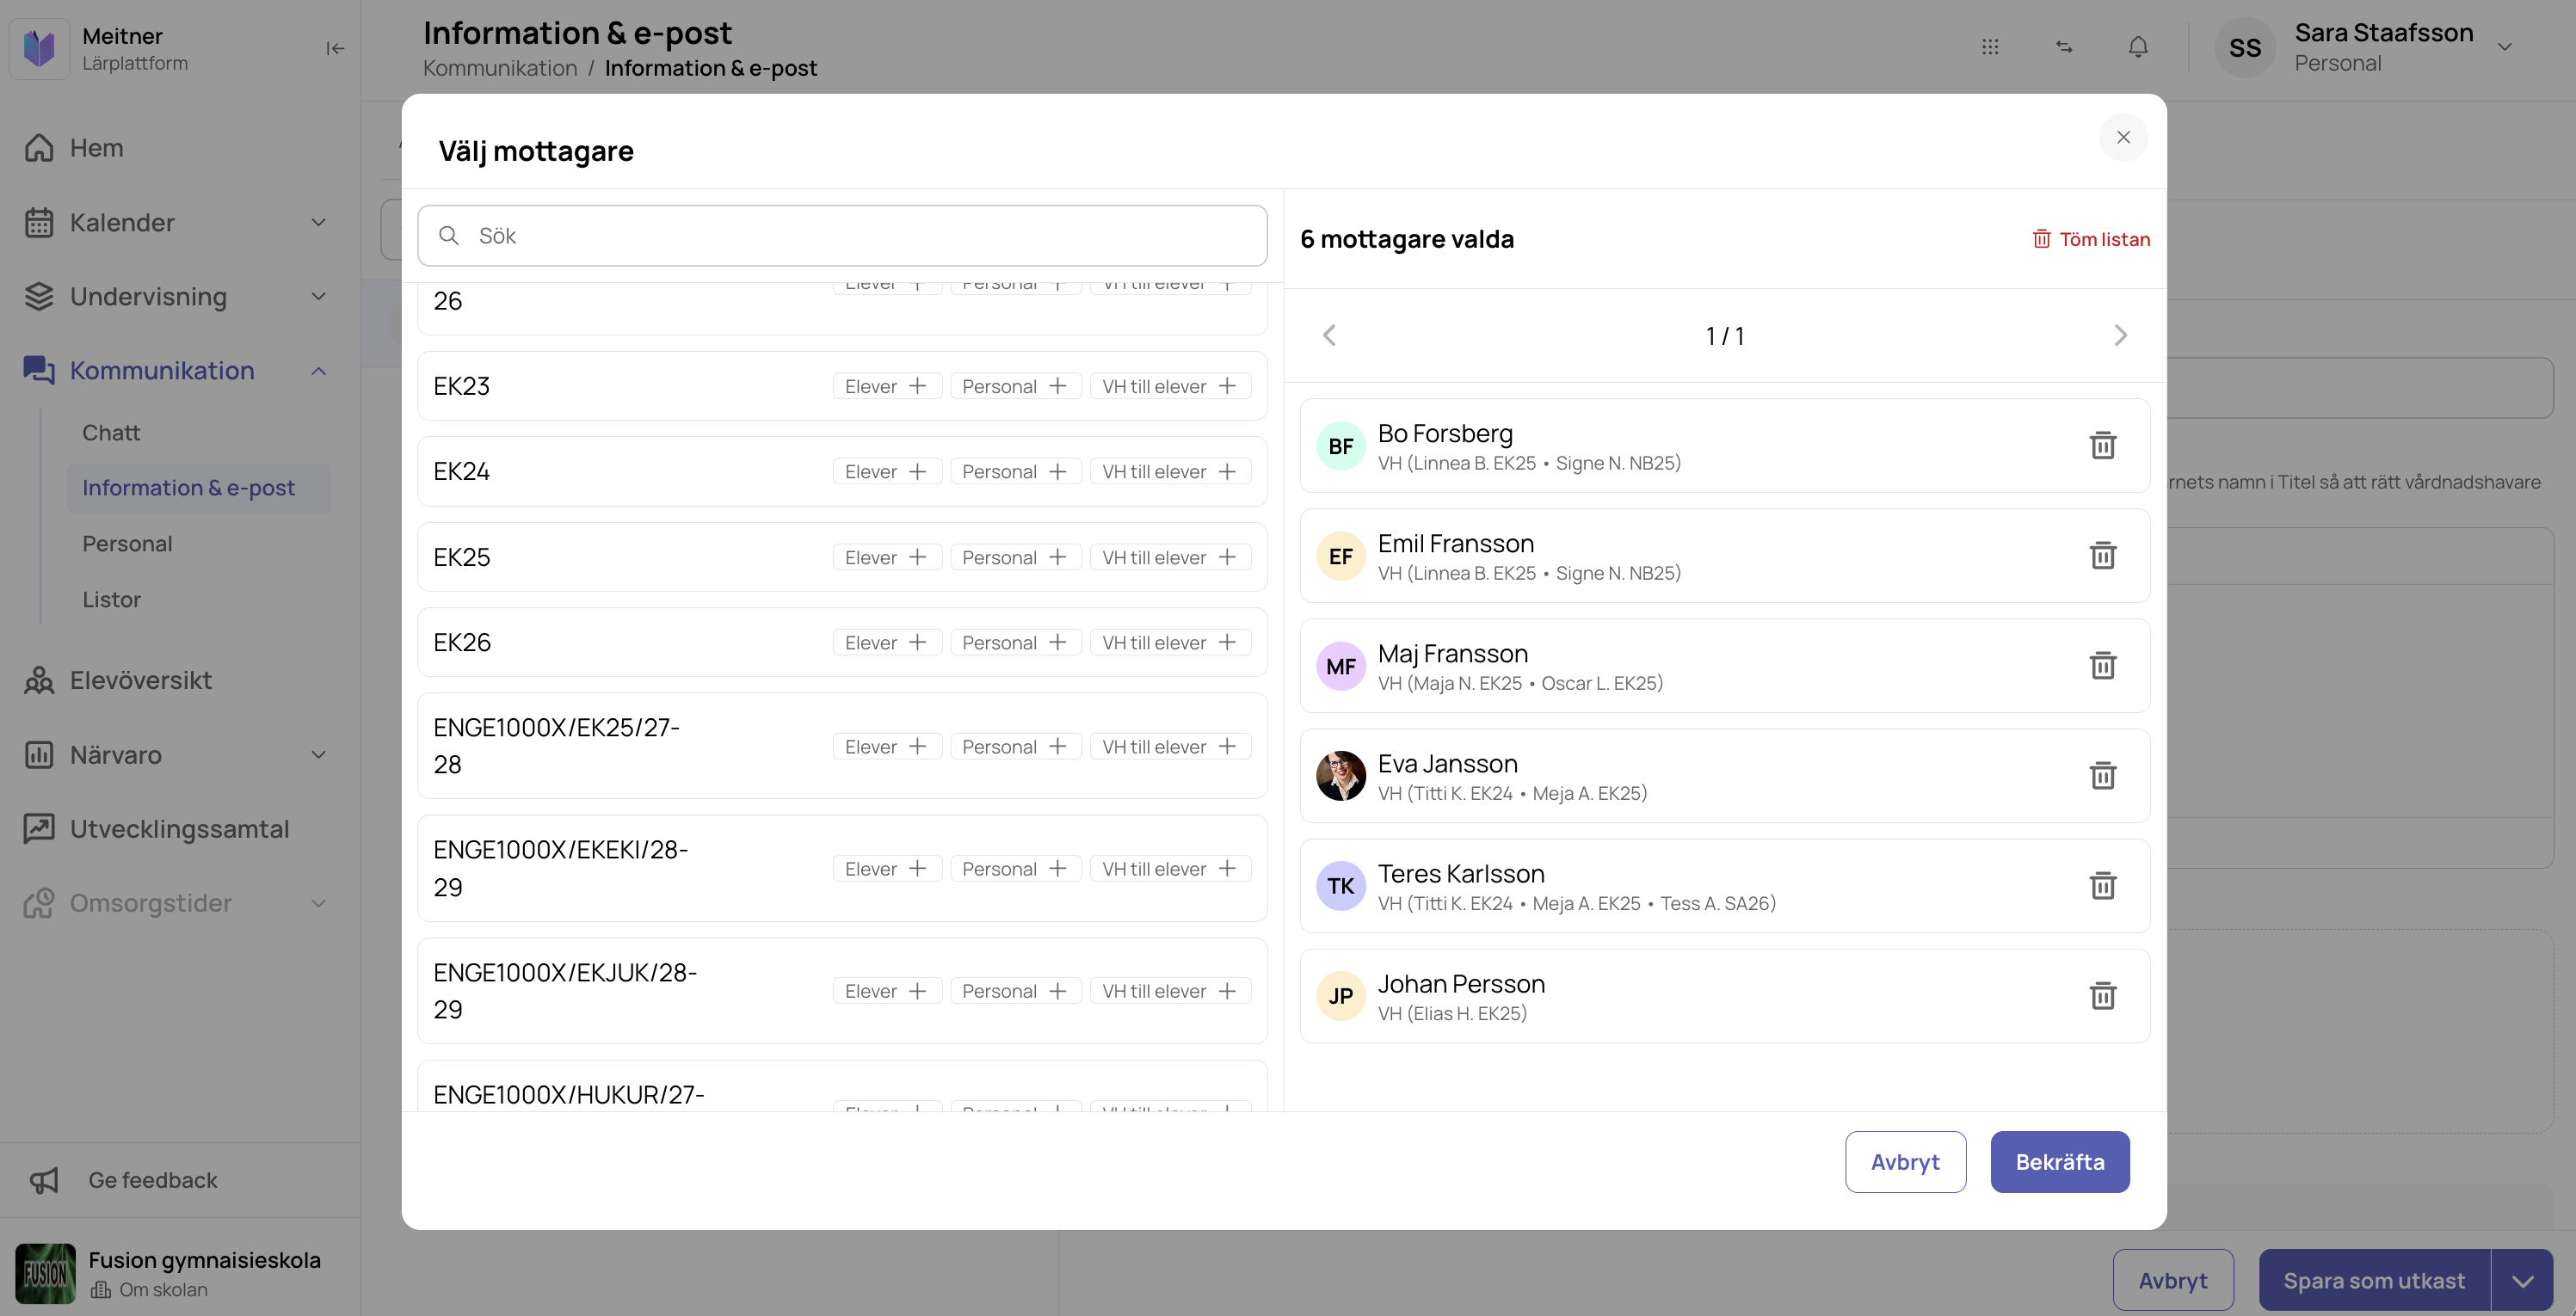Add Personal from EK24

(1015, 471)
